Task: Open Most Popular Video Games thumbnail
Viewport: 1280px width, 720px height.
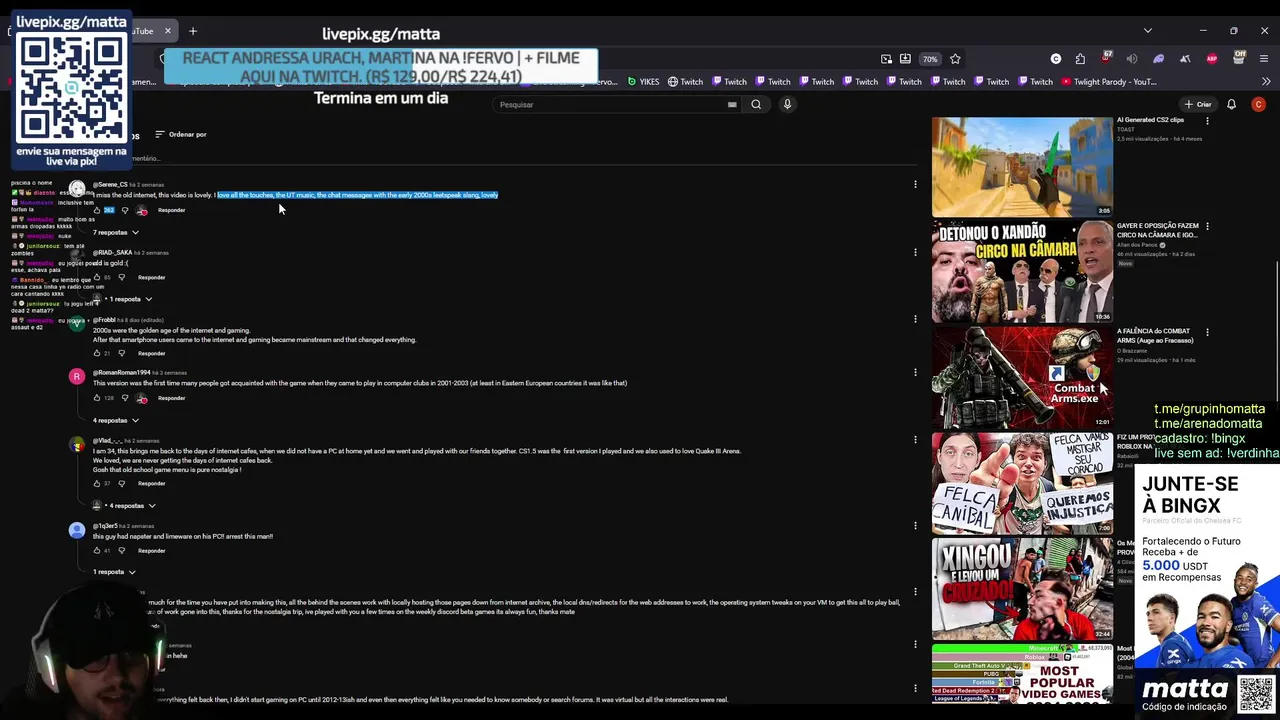Action: pyautogui.click(x=1022, y=674)
